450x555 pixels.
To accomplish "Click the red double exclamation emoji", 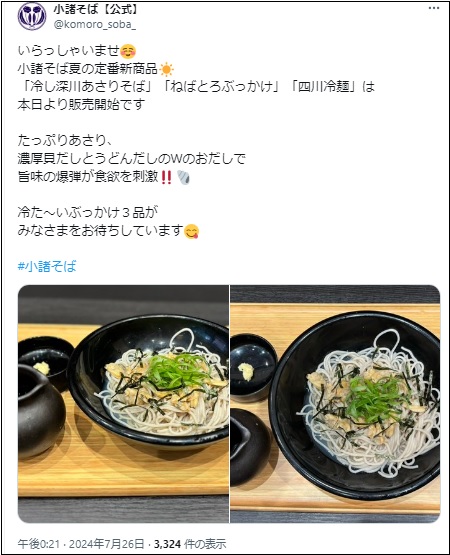I will (x=166, y=178).
